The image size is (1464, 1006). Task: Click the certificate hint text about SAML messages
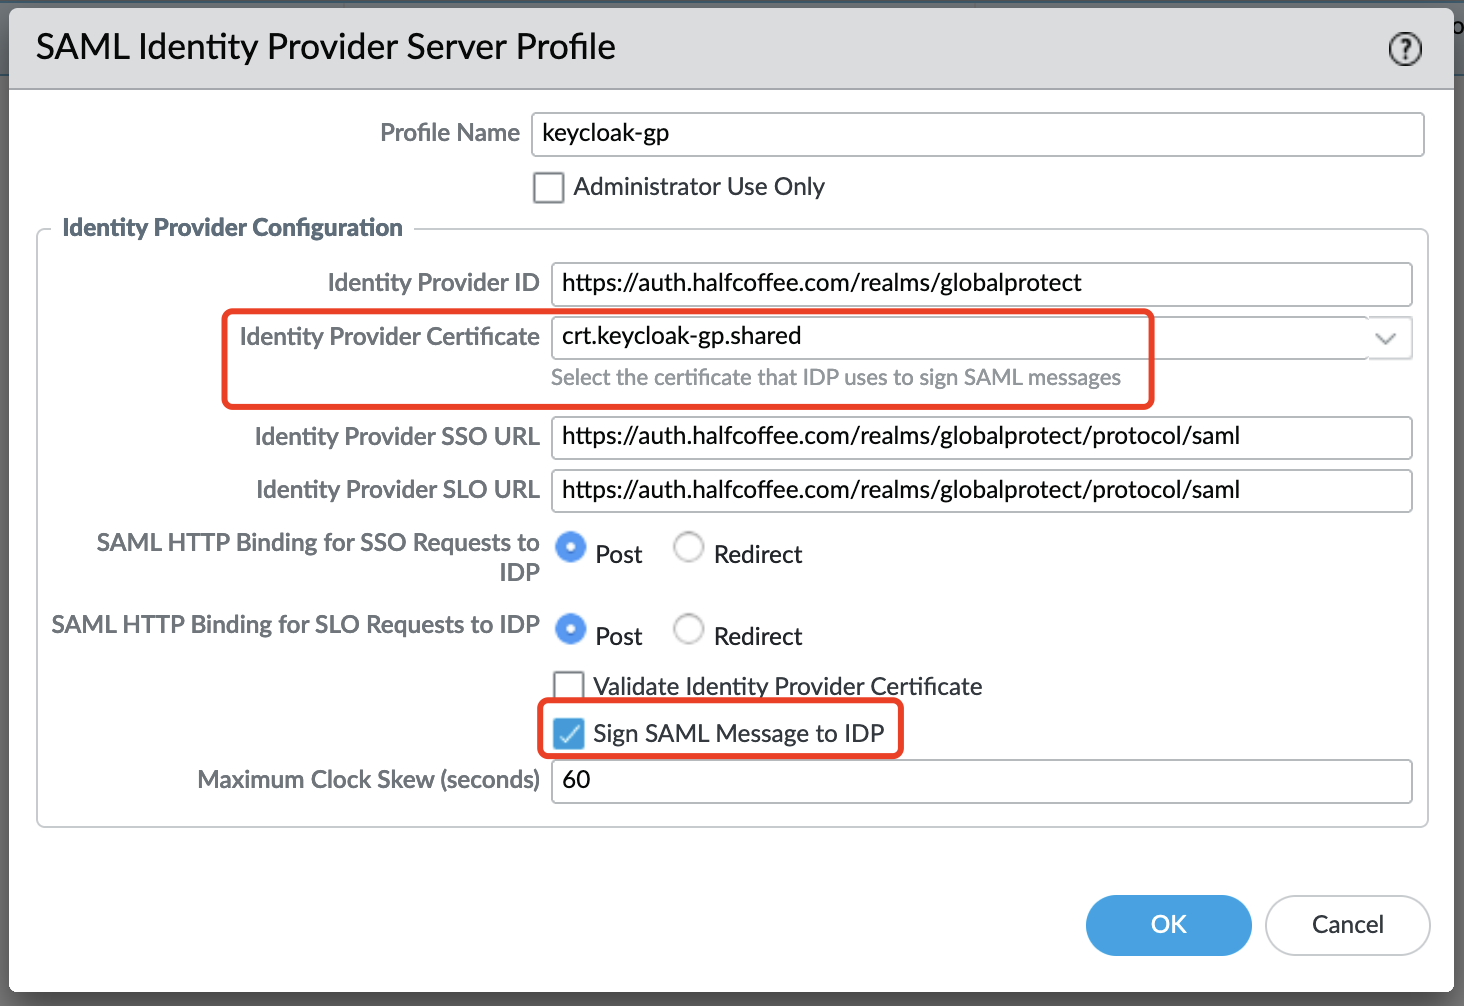(836, 378)
